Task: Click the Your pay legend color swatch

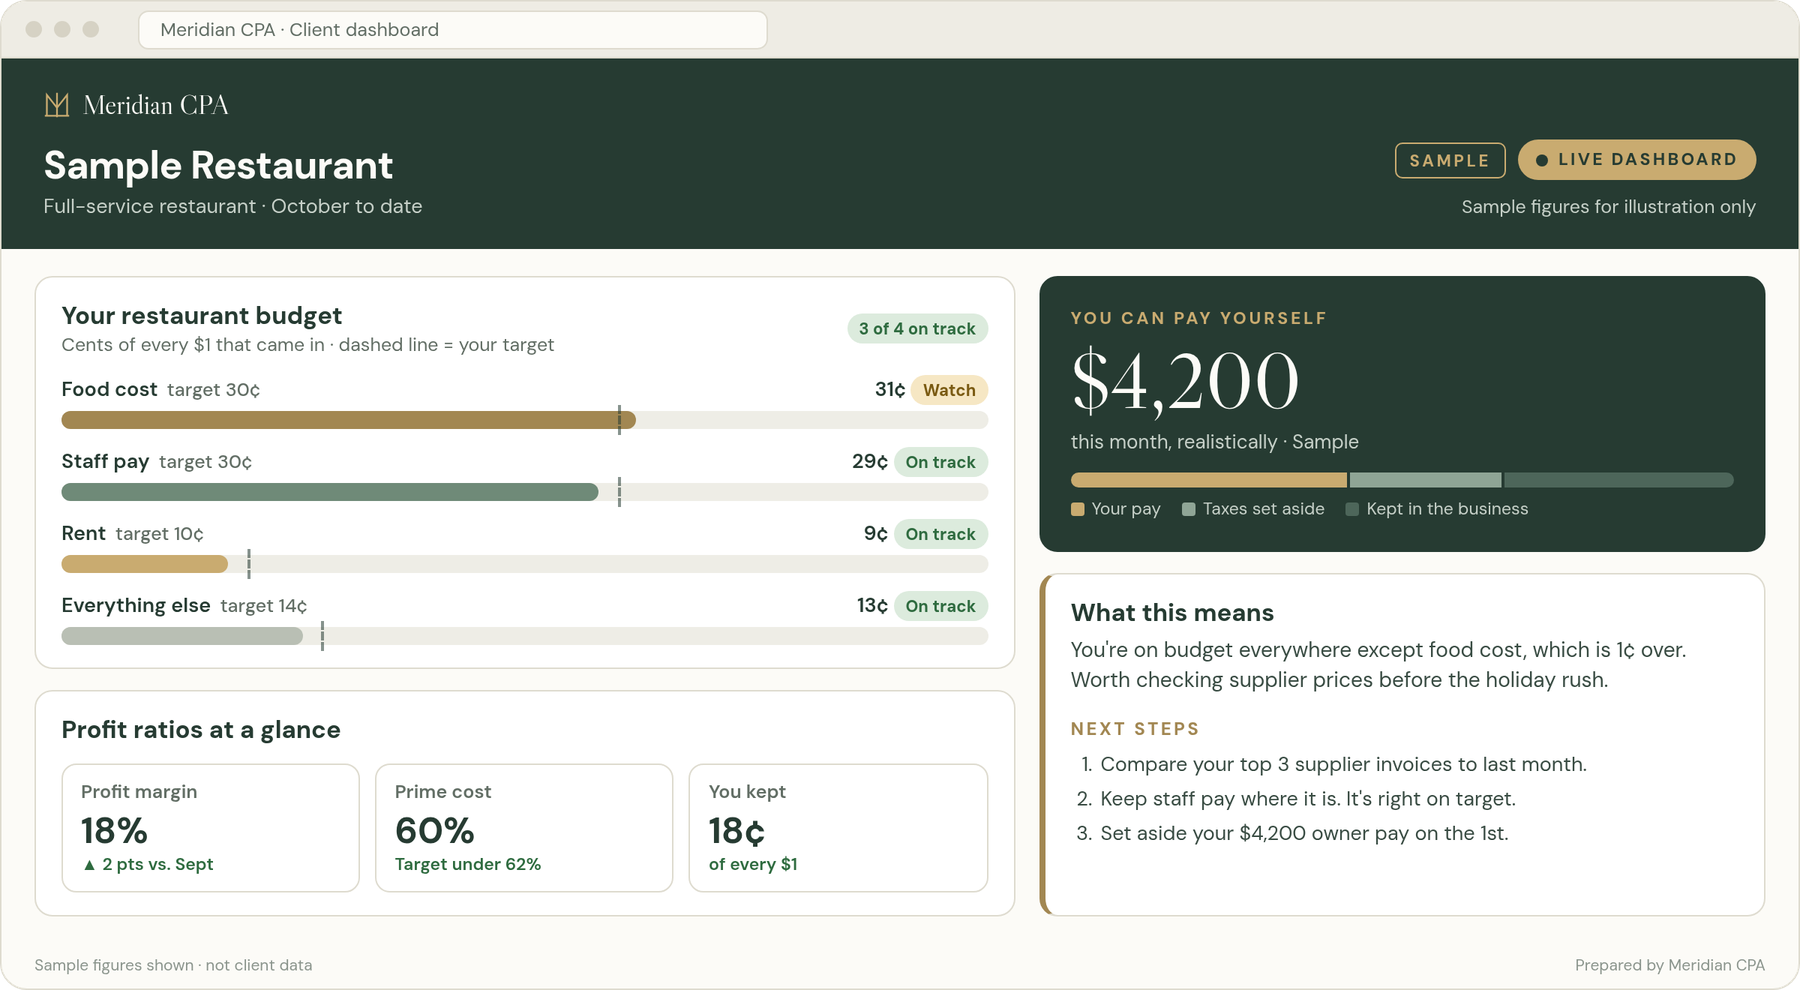Action: (1078, 509)
